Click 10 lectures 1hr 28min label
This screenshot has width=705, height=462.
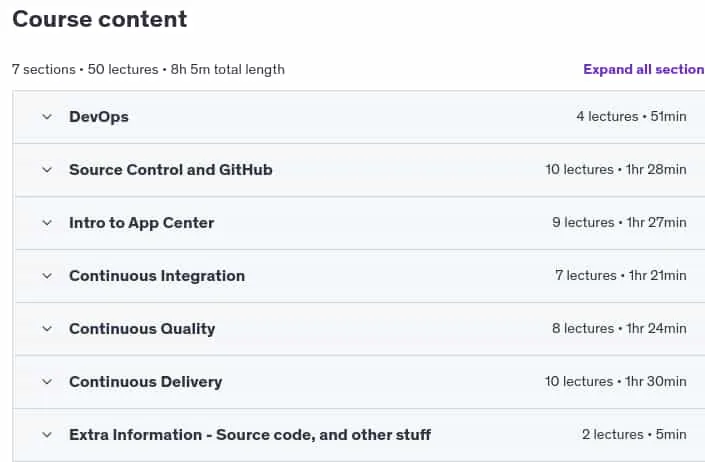click(x=616, y=169)
